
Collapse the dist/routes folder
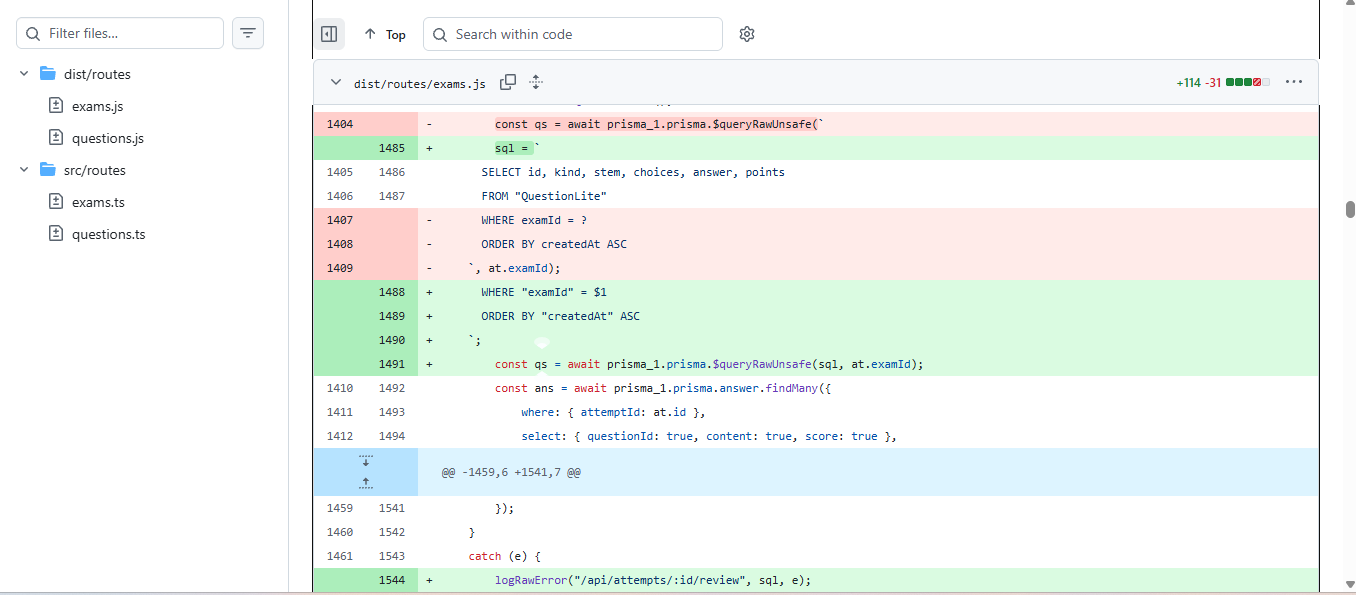(24, 74)
